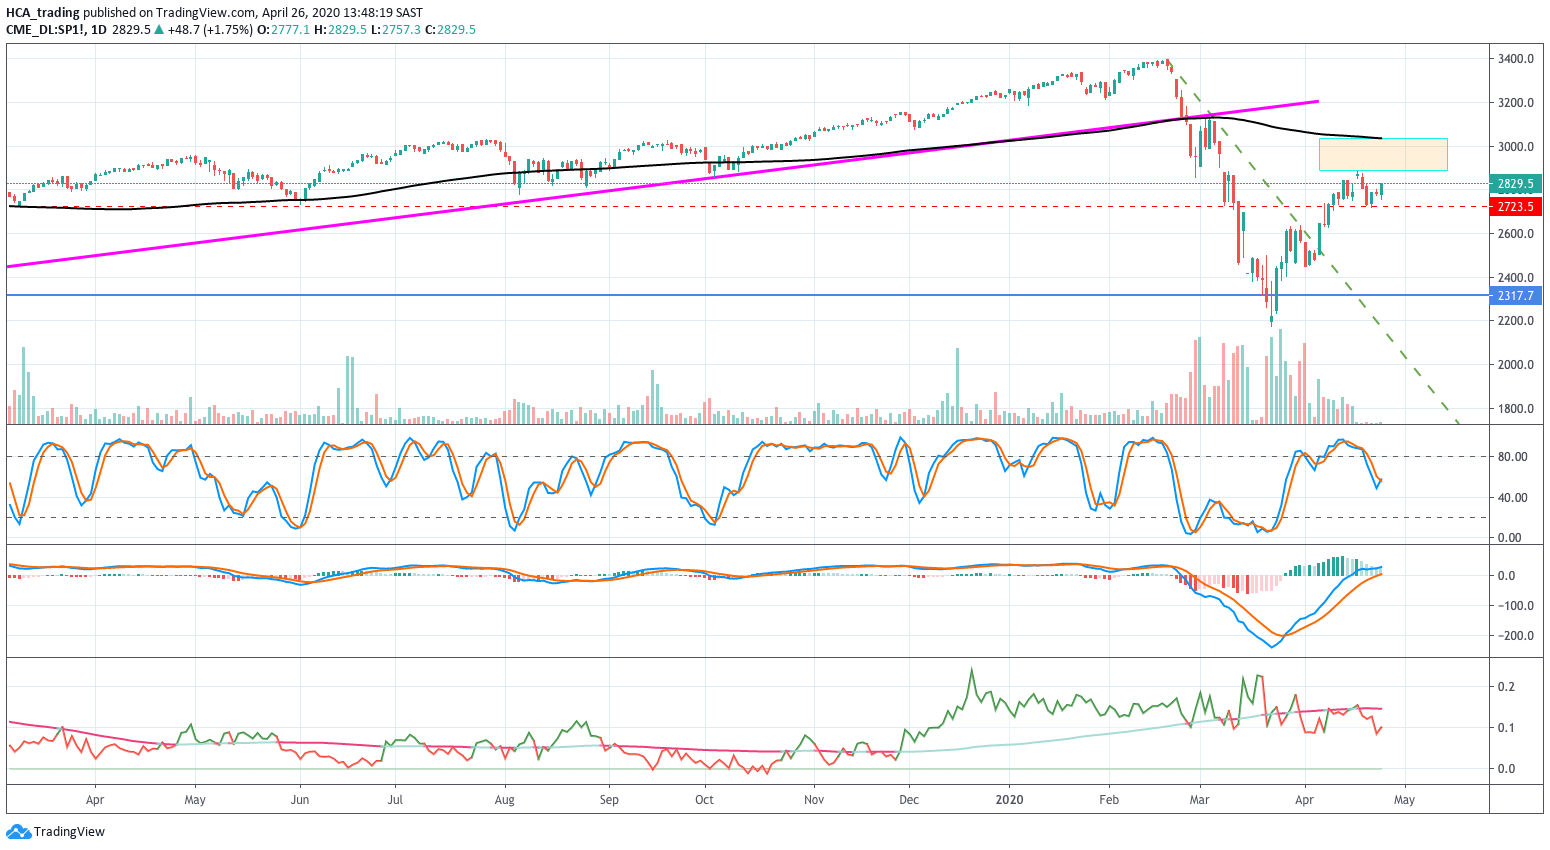Click the Jul label on time axis
Viewport: 1550px width, 850px height.
tap(395, 800)
